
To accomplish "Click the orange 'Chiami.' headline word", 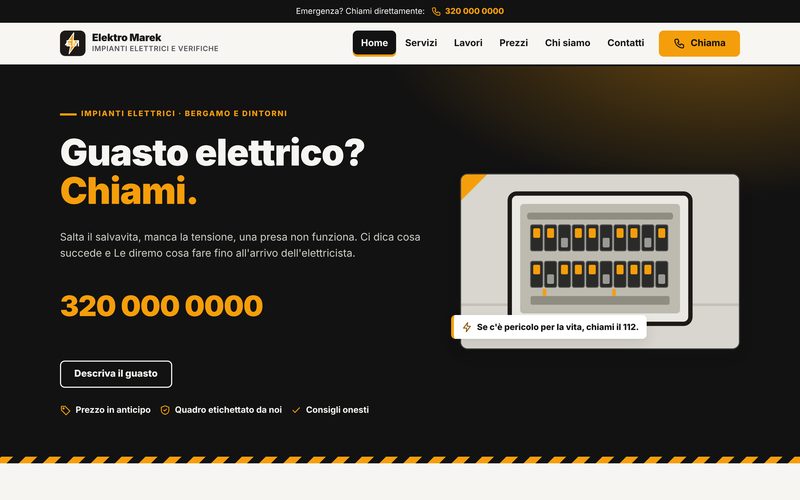I will [x=128, y=191].
